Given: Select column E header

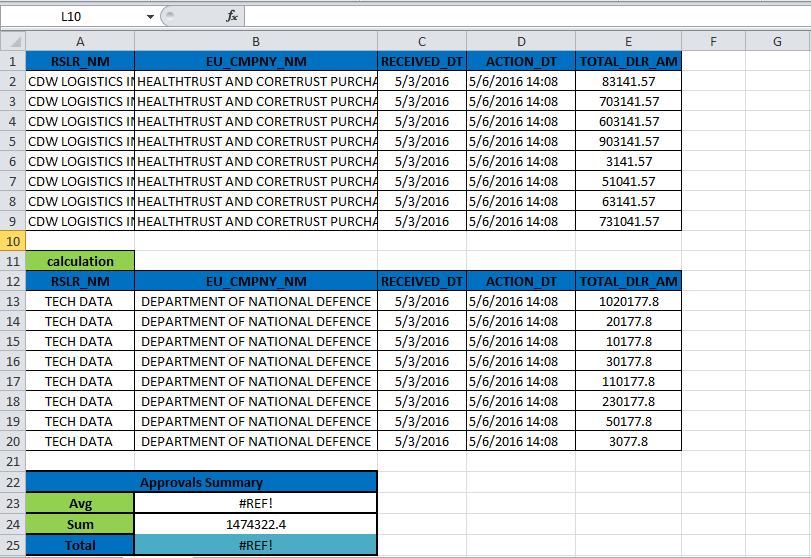Looking at the screenshot, I should (x=628, y=41).
